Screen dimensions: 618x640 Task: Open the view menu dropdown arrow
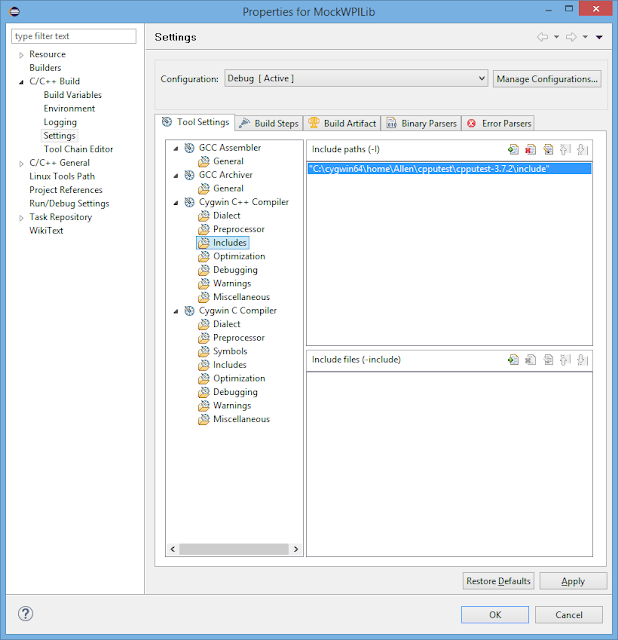[599, 37]
